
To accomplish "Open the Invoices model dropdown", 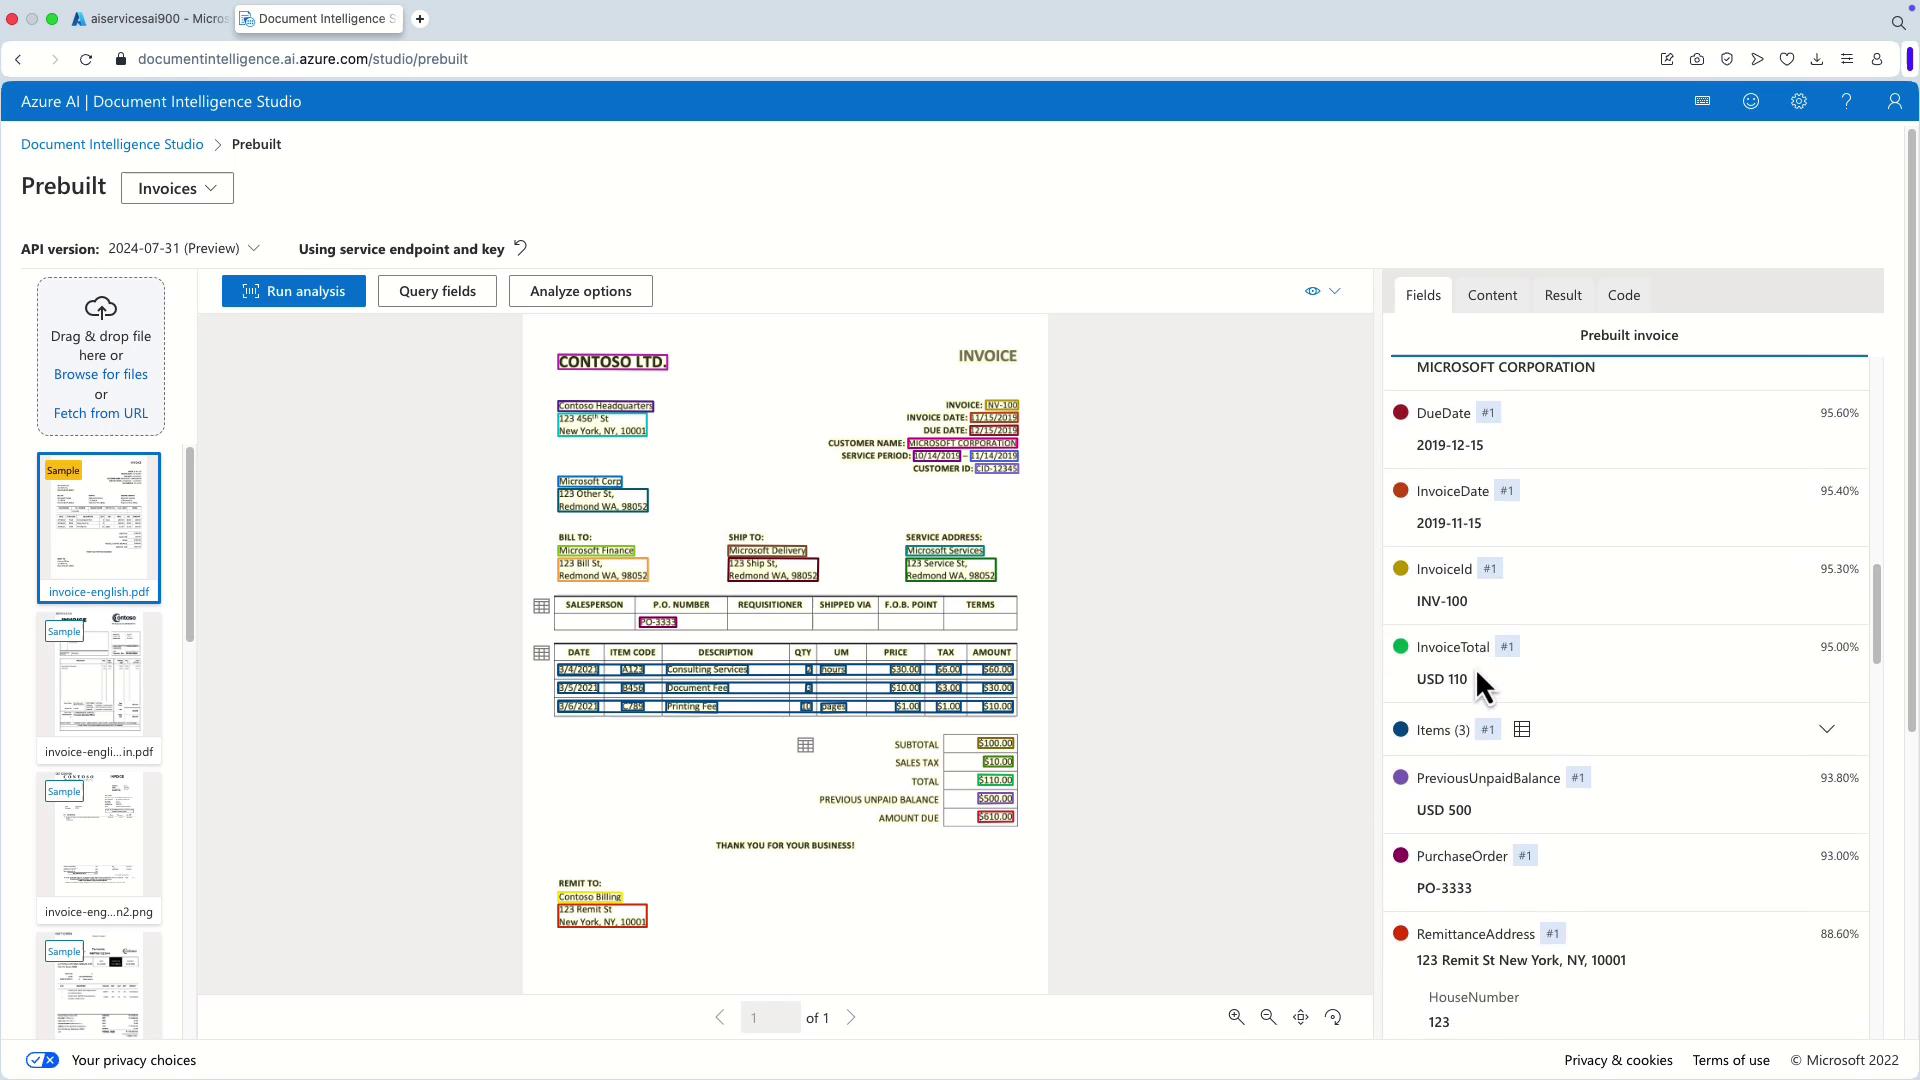I will 177,188.
